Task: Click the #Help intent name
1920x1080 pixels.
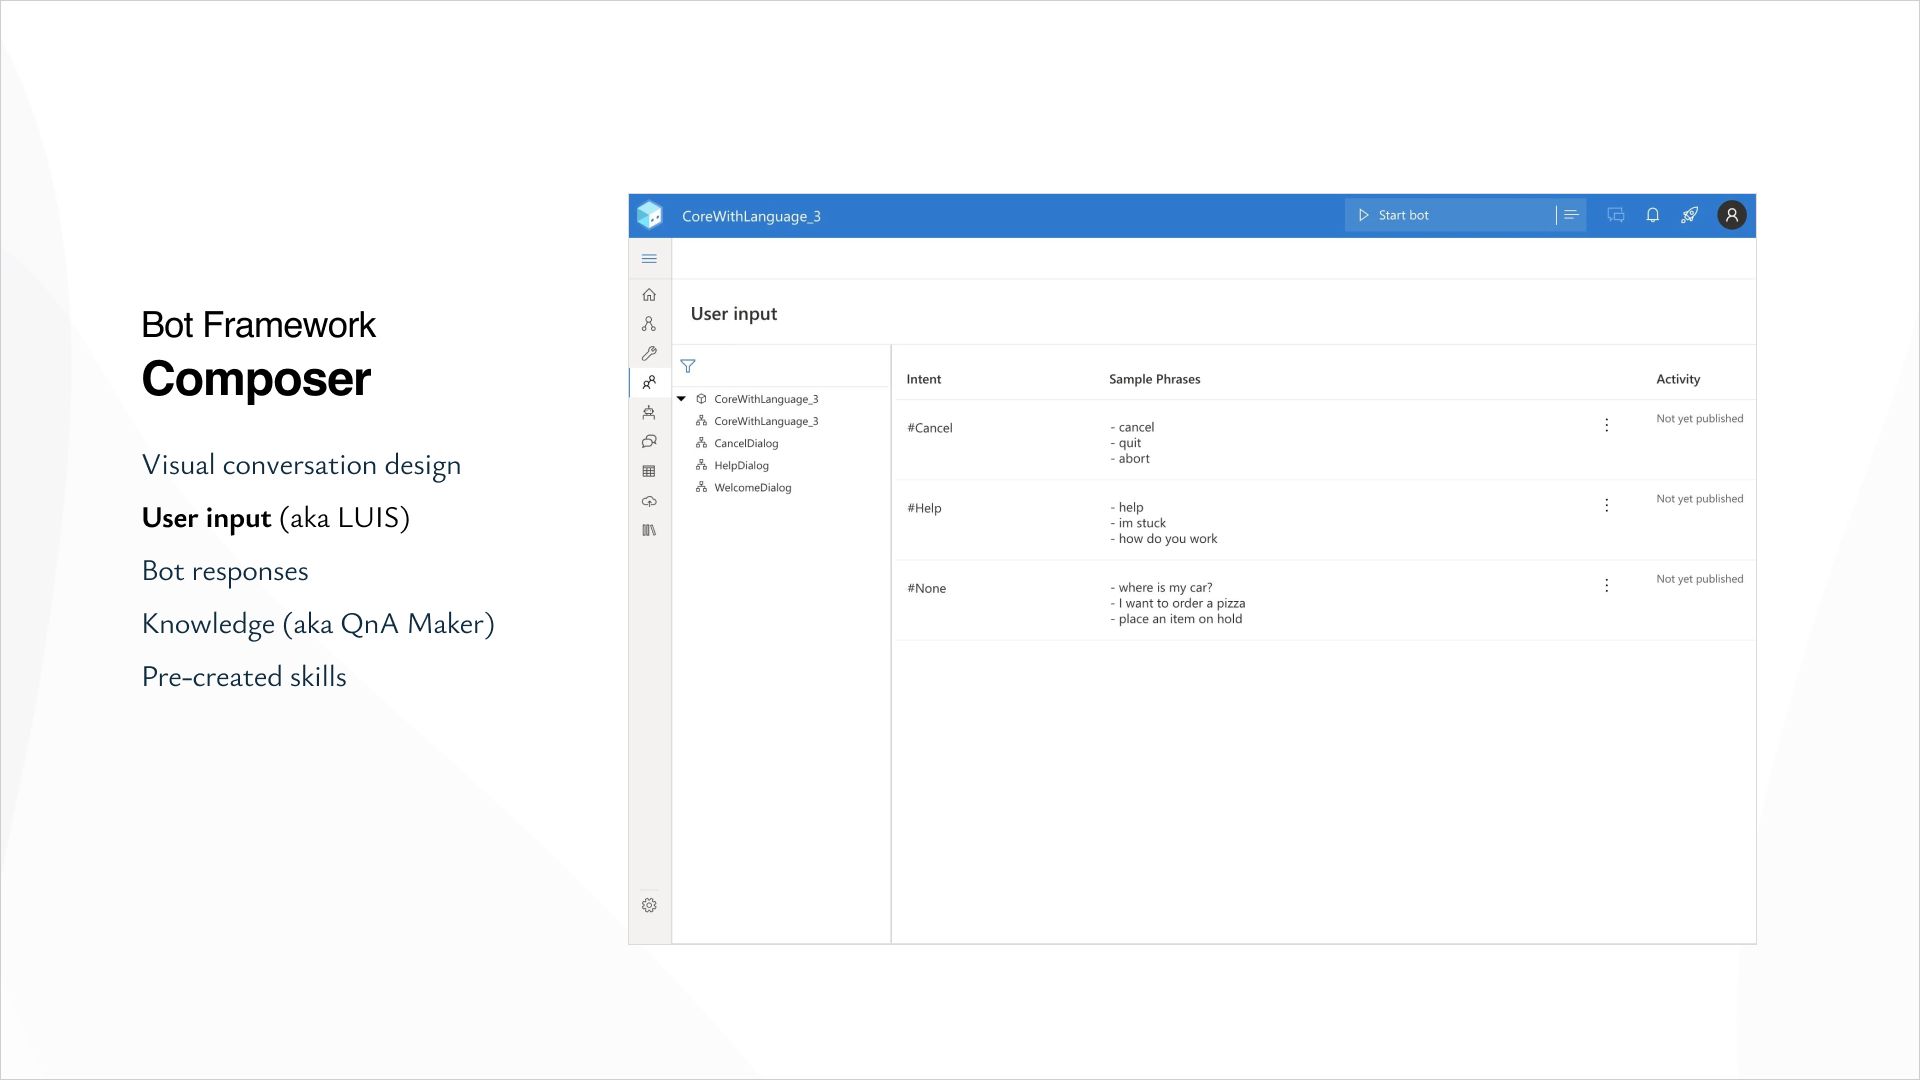Action: [x=924, y=508]
